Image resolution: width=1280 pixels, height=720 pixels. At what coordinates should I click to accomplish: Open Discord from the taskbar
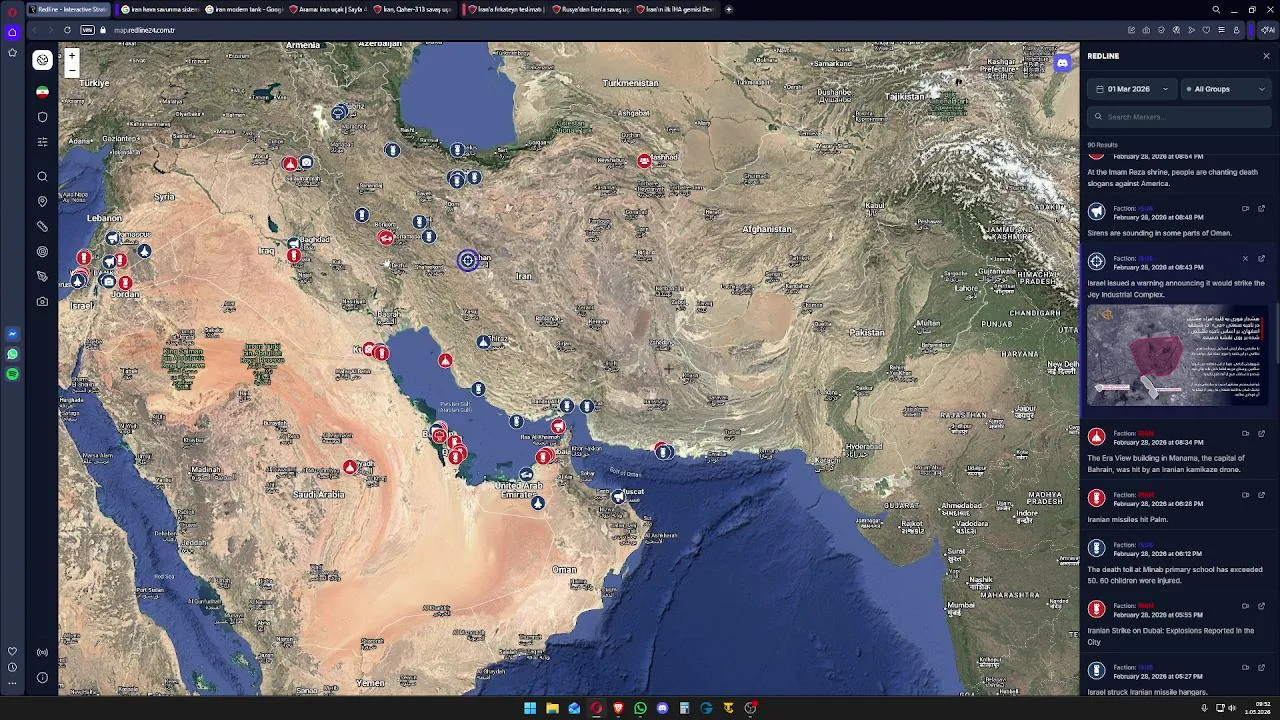(x=662, y=708)
